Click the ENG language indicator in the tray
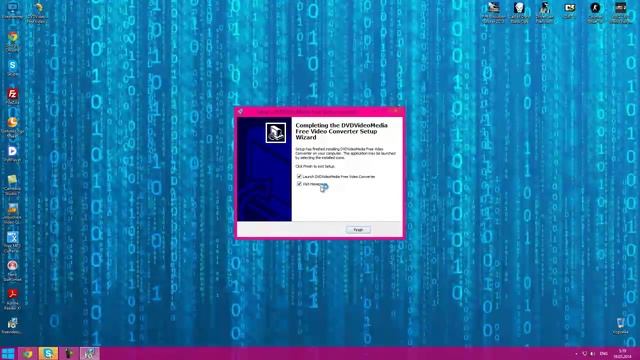This screenshot has width=640, height=360. point(604,353)
